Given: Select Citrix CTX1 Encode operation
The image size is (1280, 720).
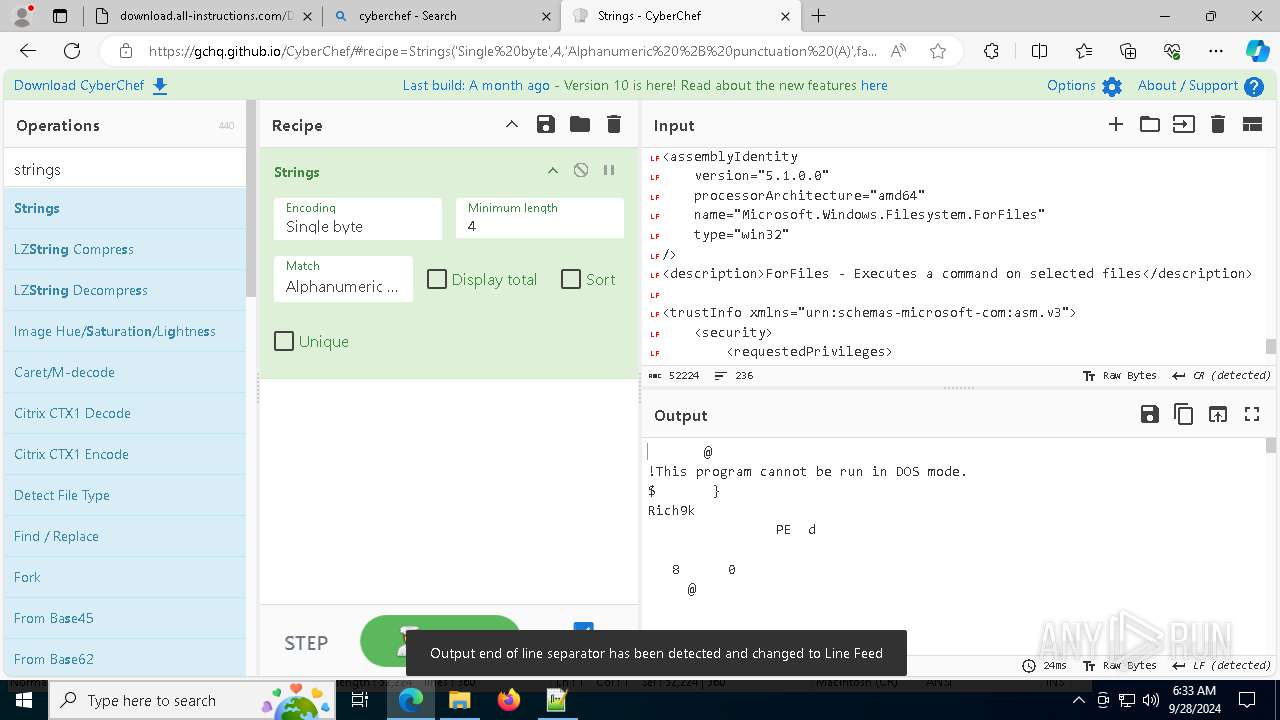Looking at the screenshot, I should [125, 454].
